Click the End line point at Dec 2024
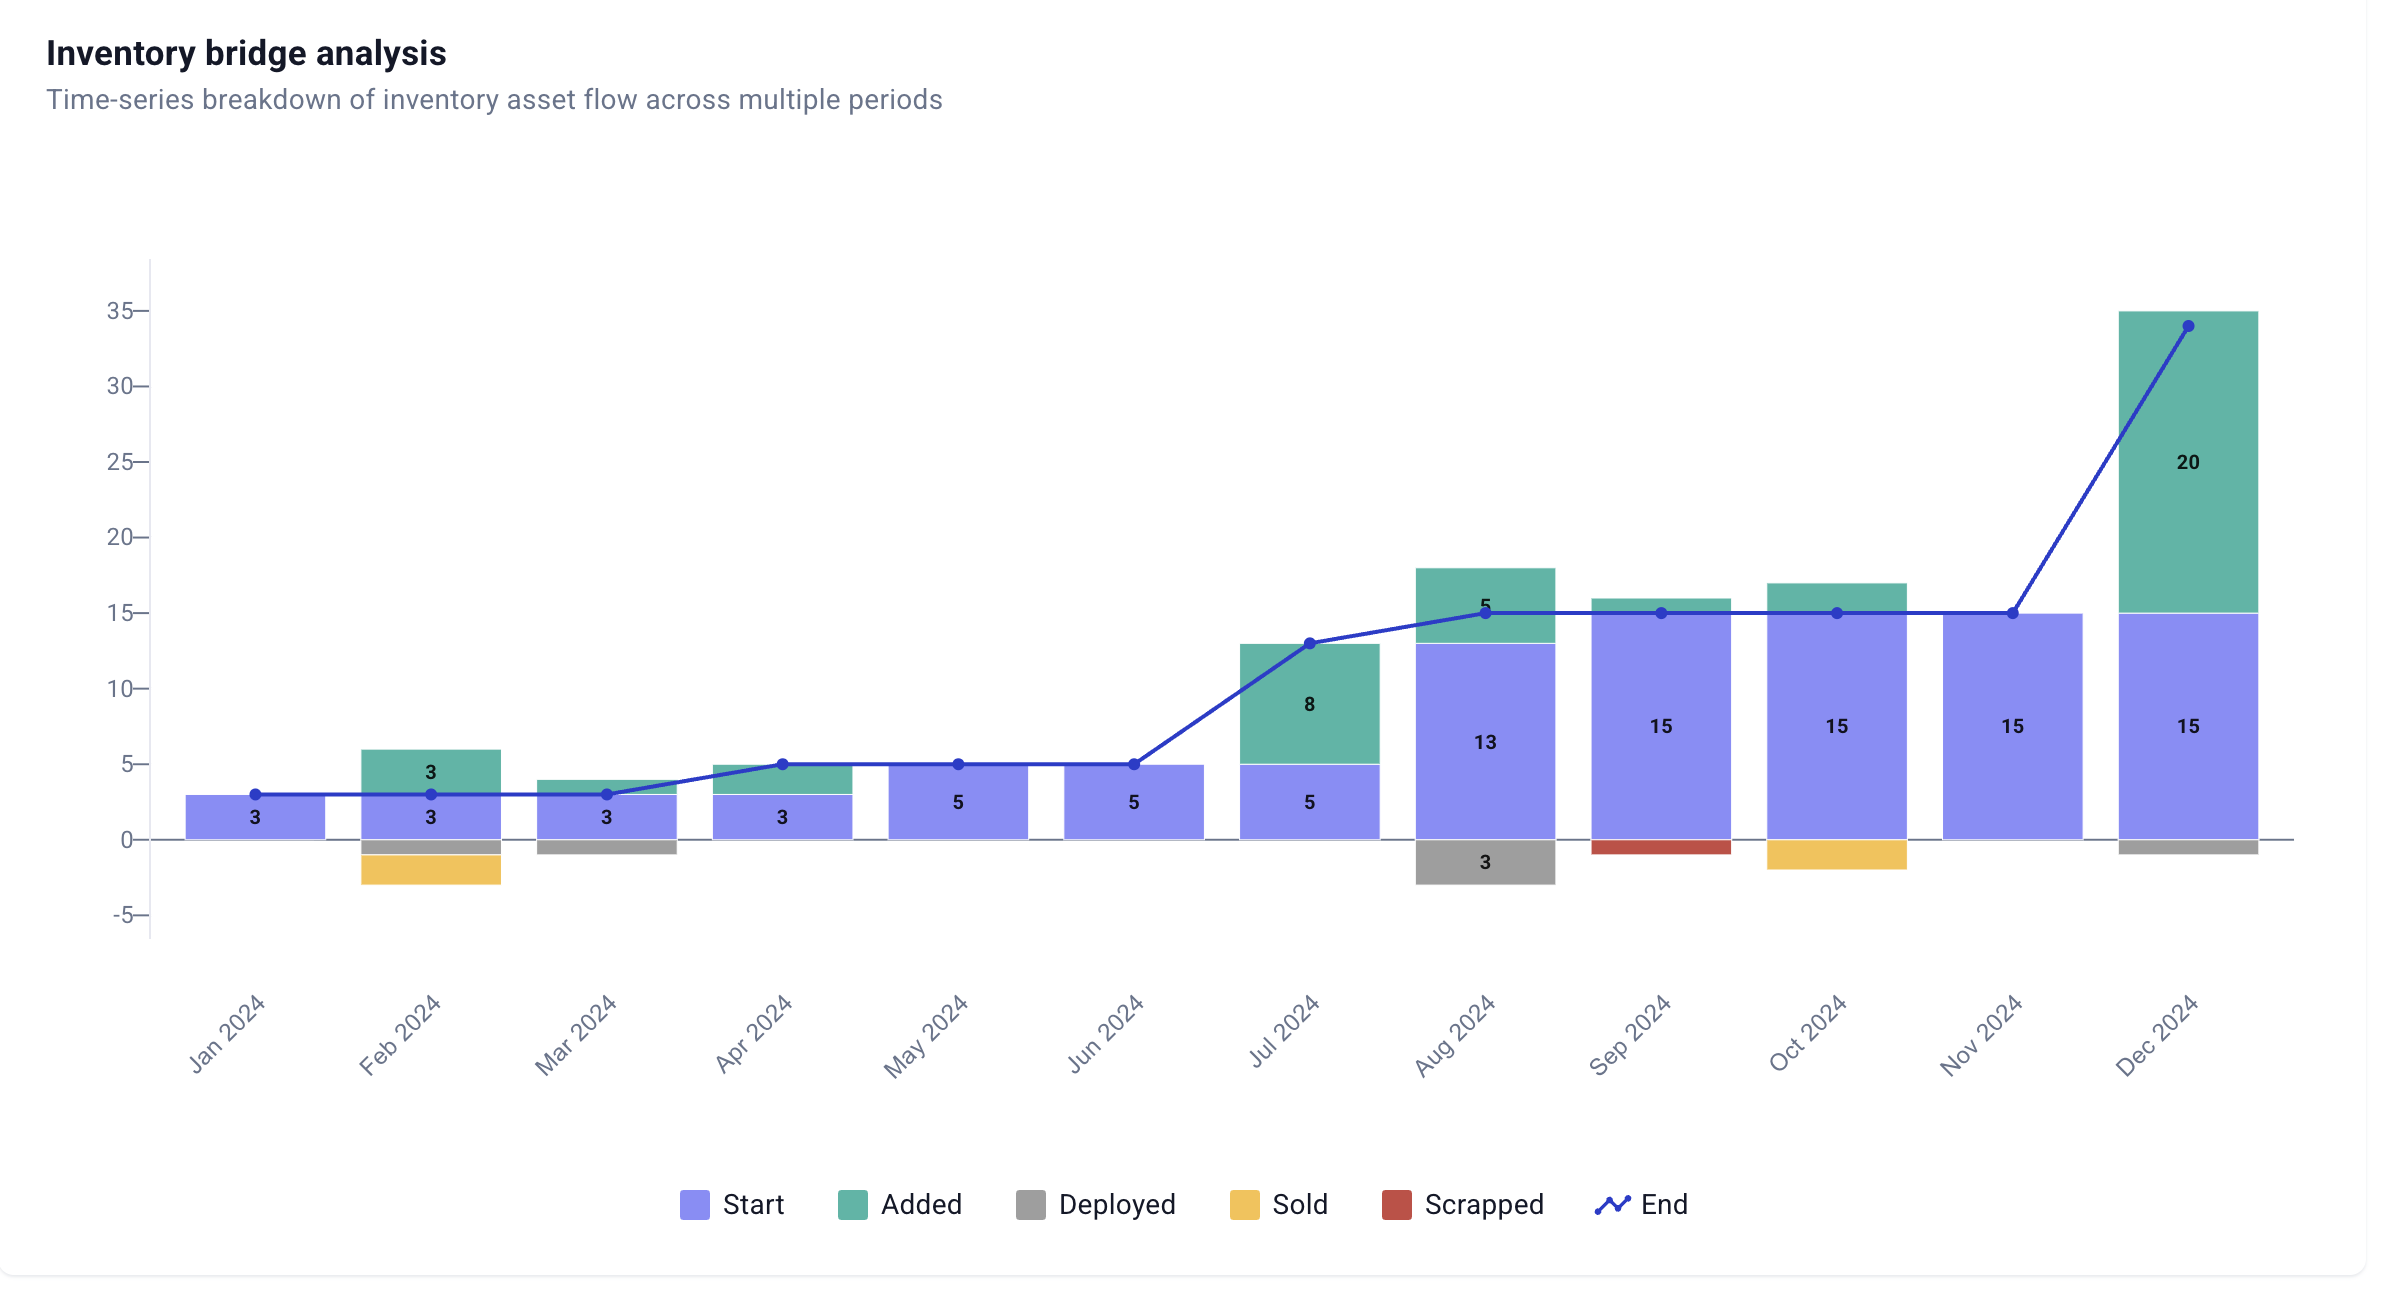The width and height of the screenshot is (2390, 1290). coord(2188,326)
